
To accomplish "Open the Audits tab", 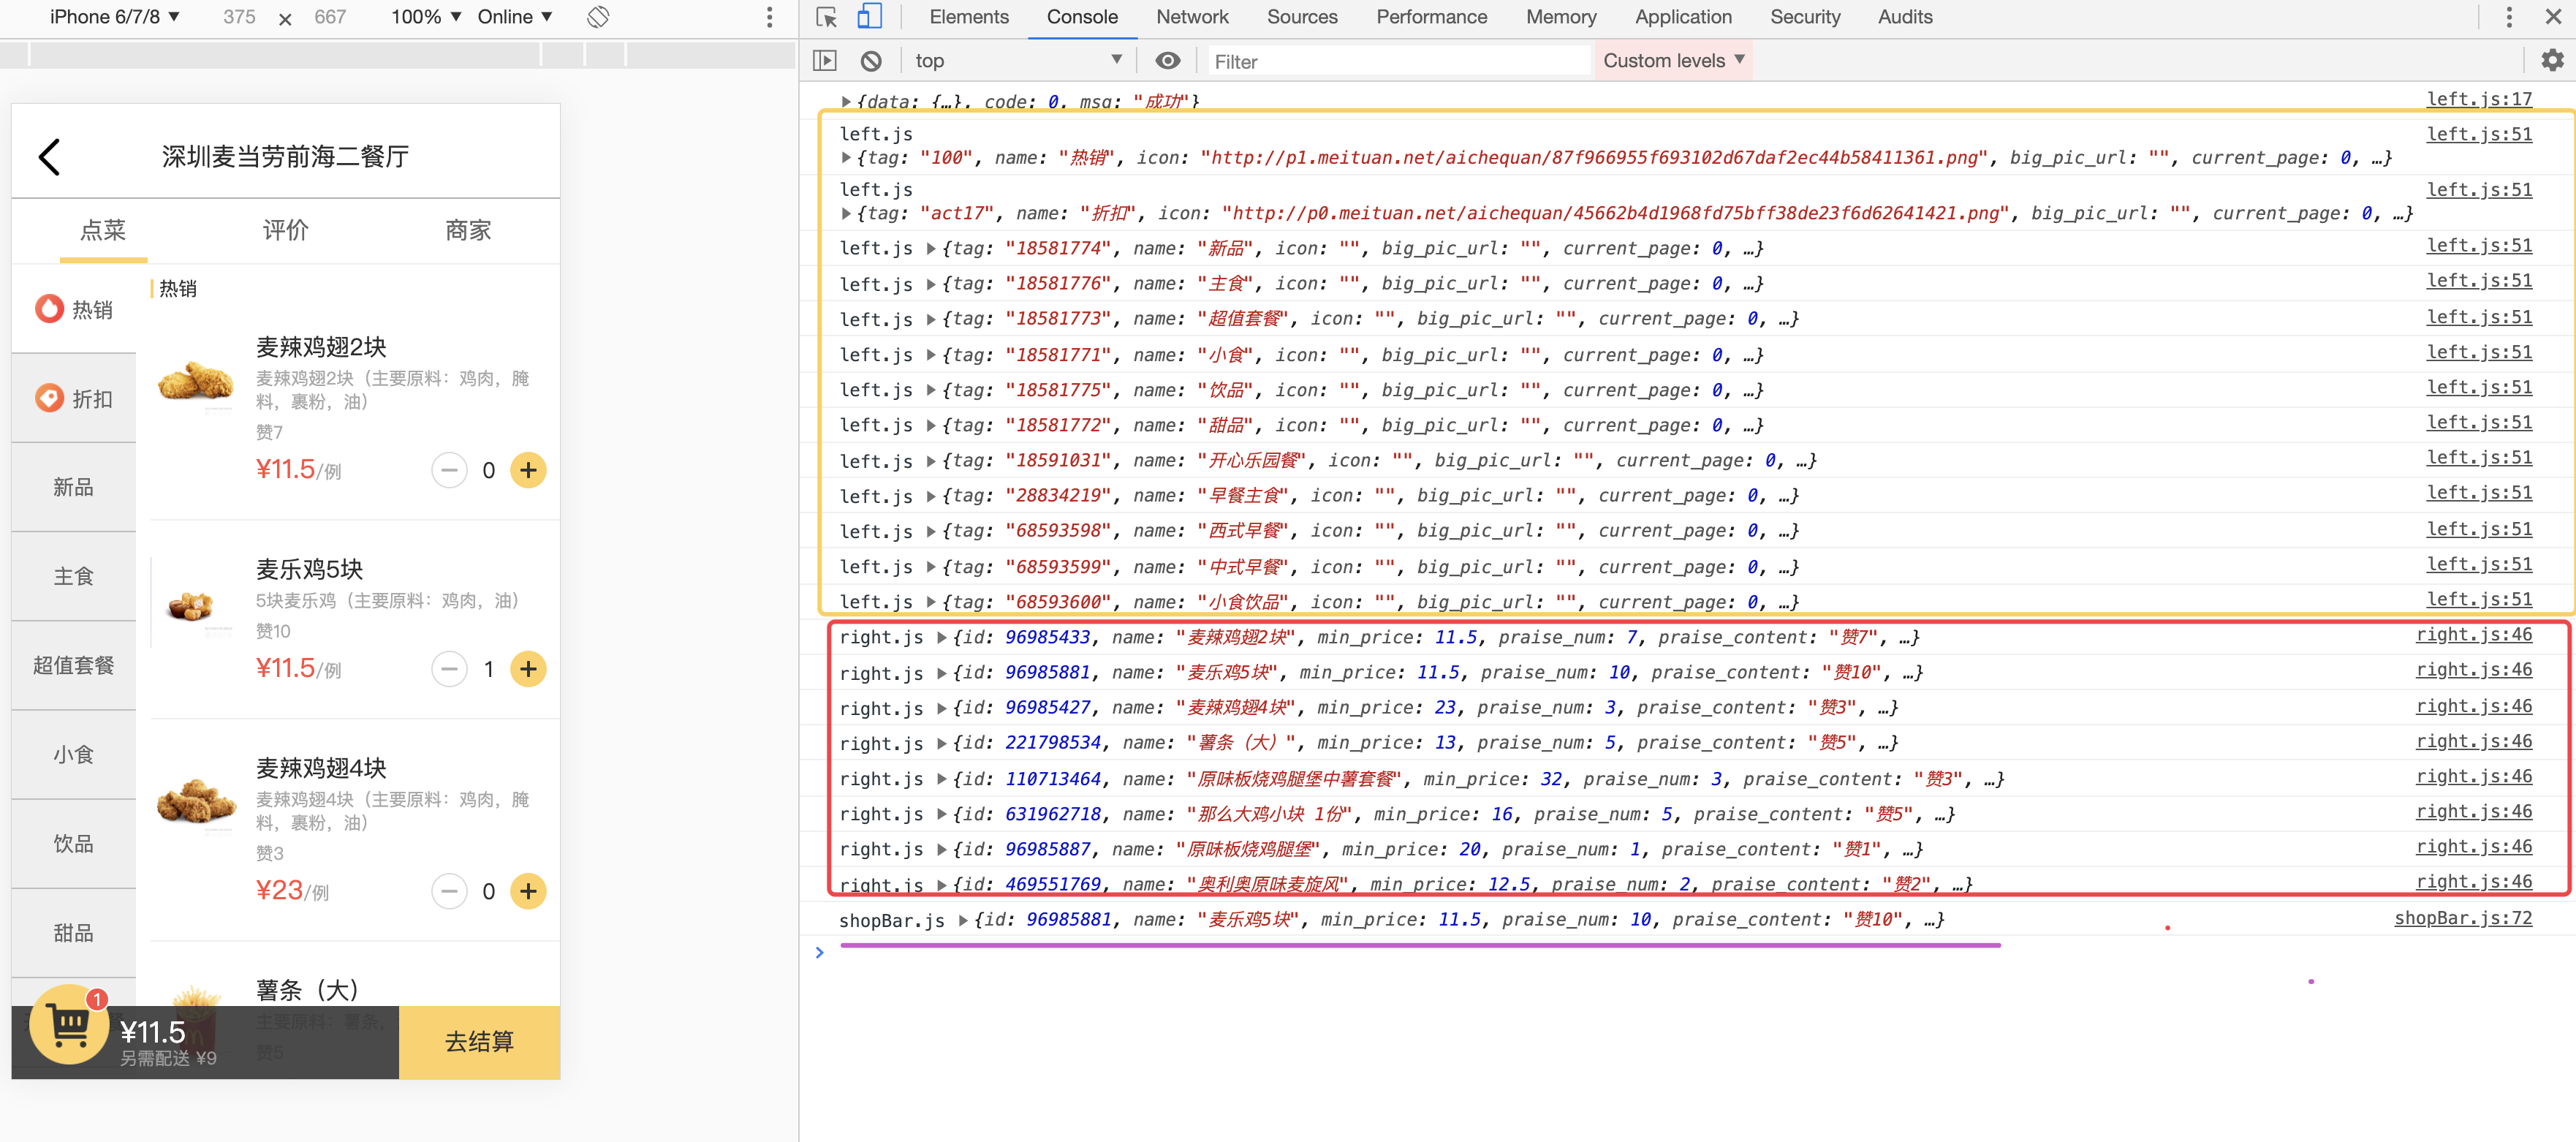I will [x=1904, y=17].
